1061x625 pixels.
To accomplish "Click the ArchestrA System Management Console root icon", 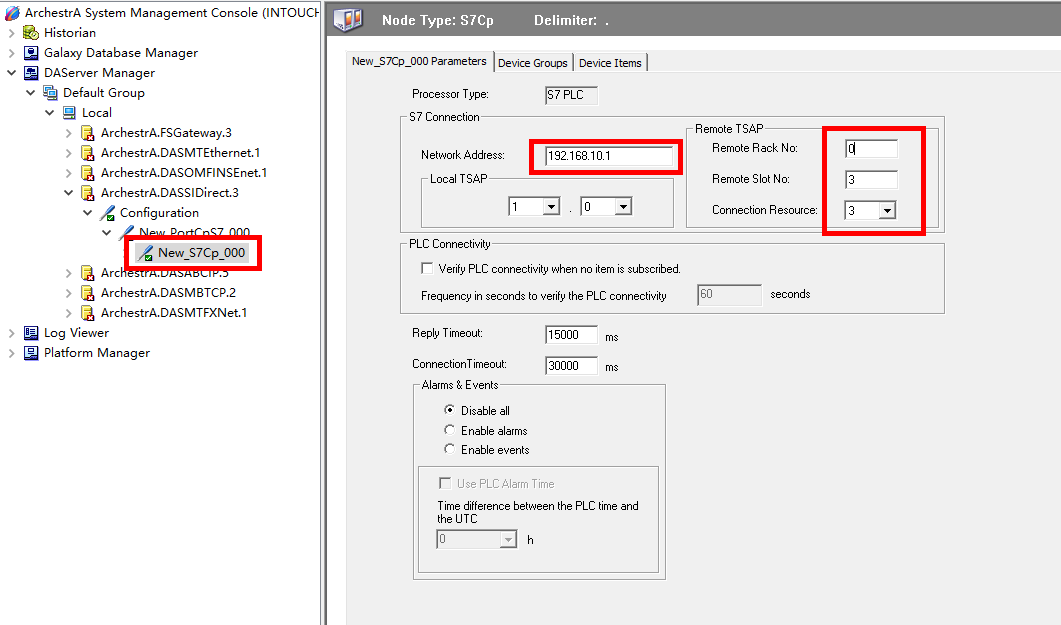I will coord(12,13).
